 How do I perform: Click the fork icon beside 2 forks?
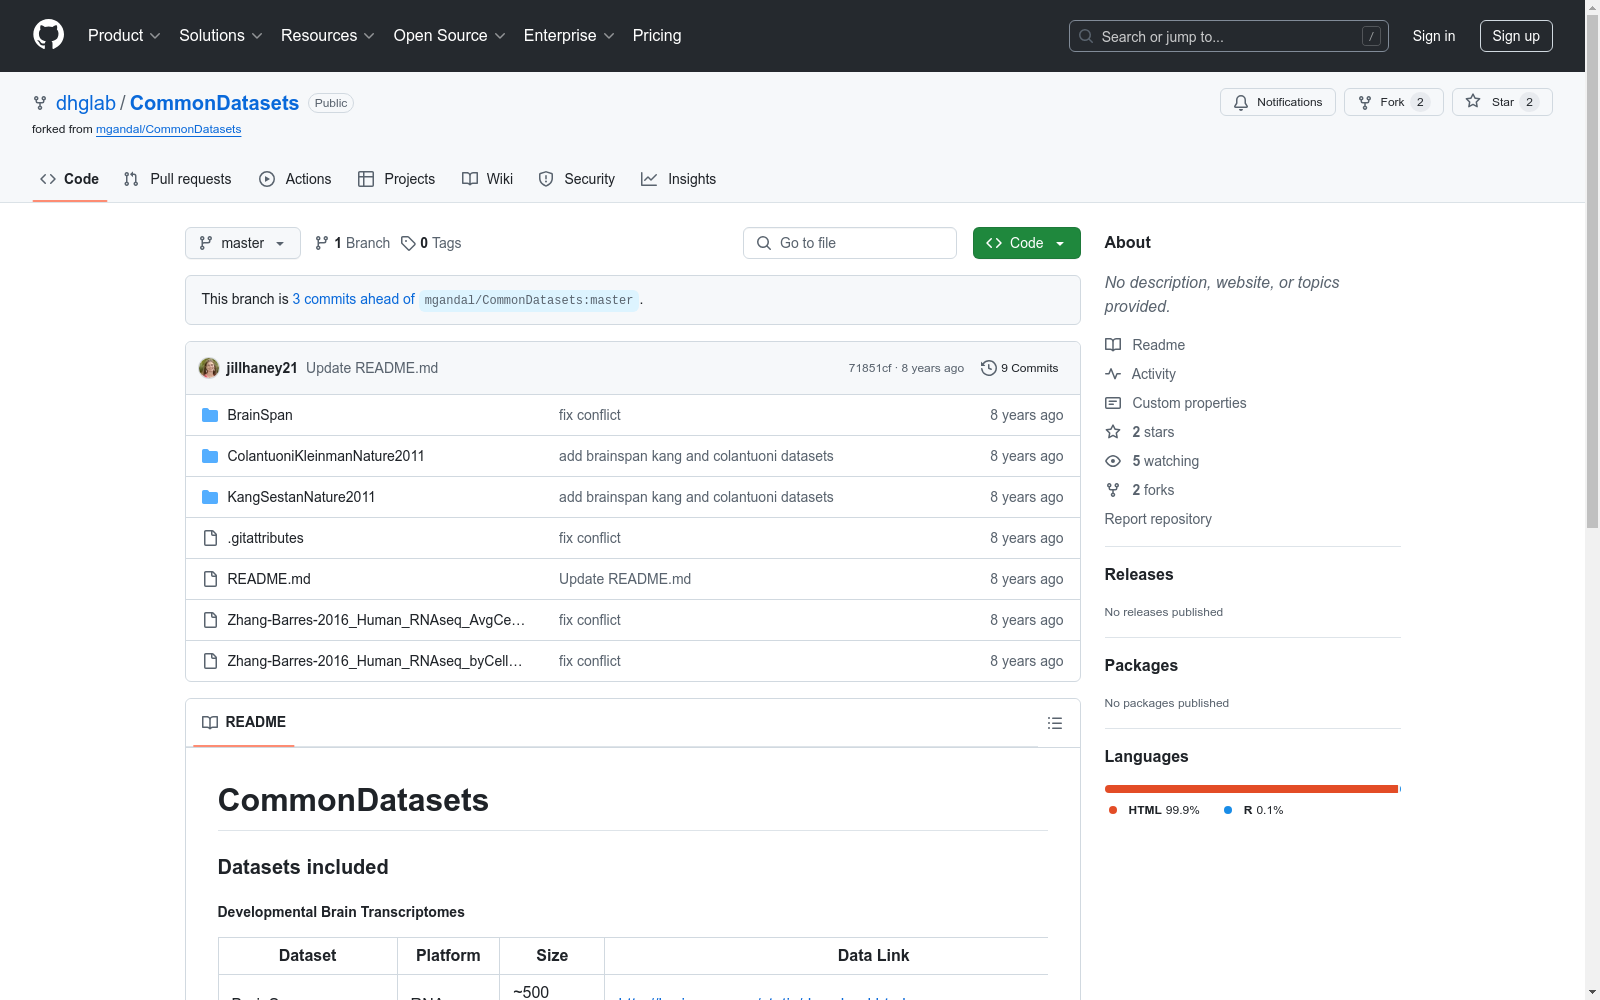tap(1113, 490)
